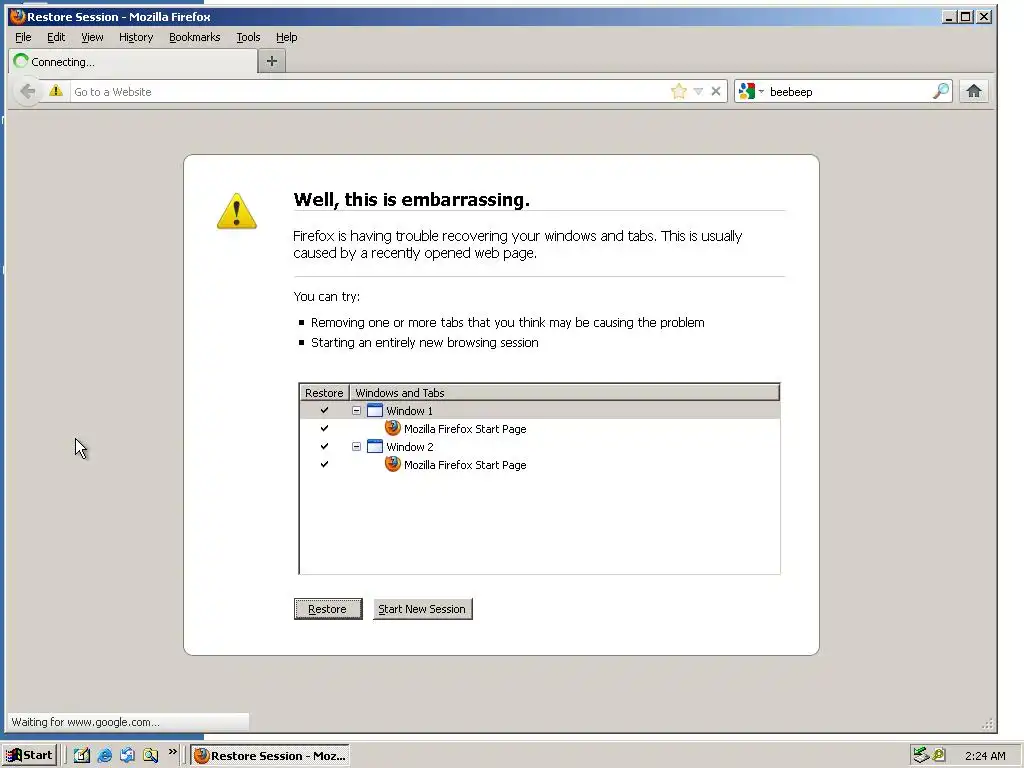Click the Windows and Tabs column header
The image size is (1024, 768).
coord(564,392)
